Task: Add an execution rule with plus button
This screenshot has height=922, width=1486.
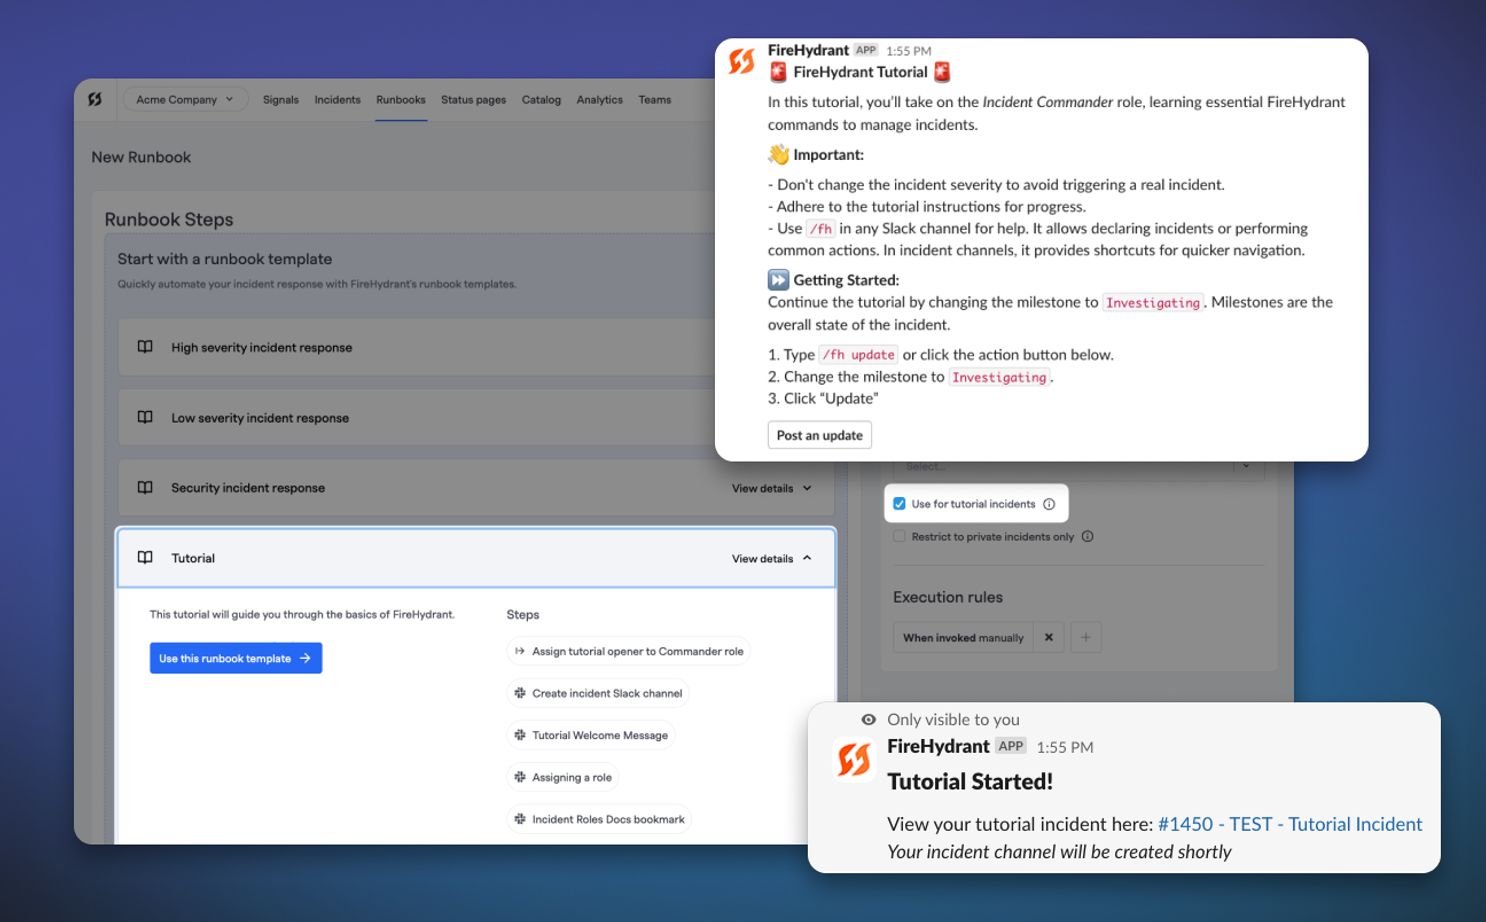Action: point(1086,637)
